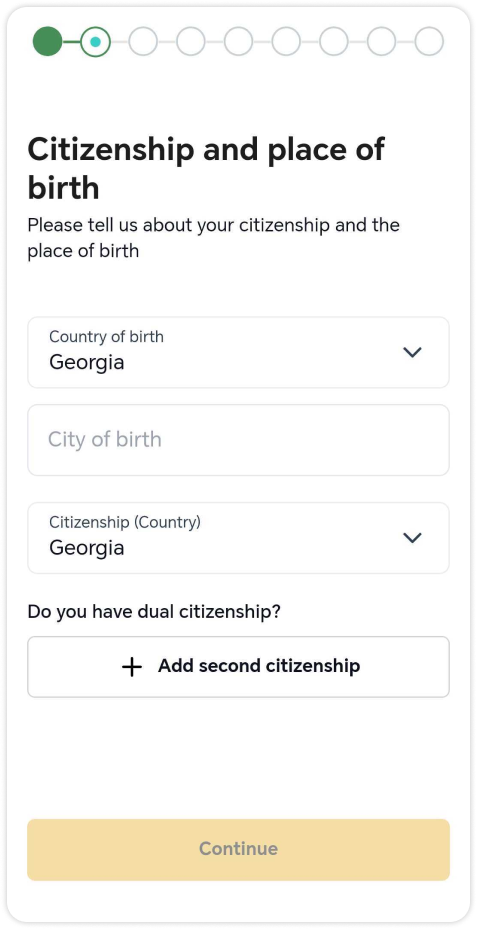This screenshot has height=929, width=477.
Task: Click the Add second citizenship button
Action: (x=238, y=667)
